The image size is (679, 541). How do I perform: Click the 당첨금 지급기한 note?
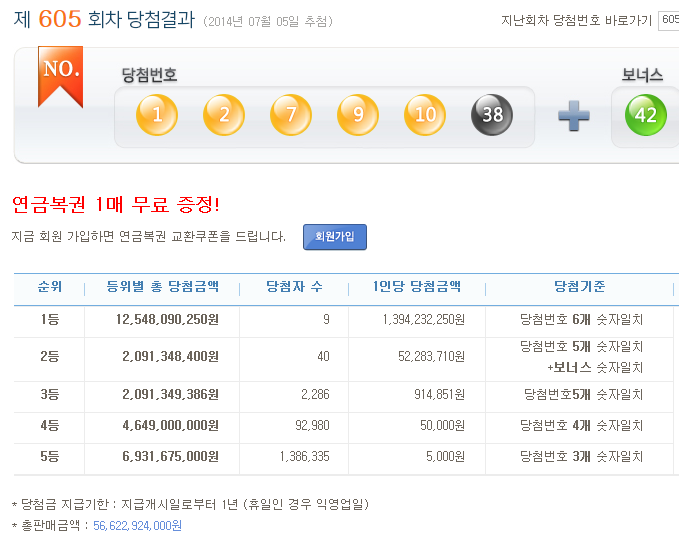[191, 504]
